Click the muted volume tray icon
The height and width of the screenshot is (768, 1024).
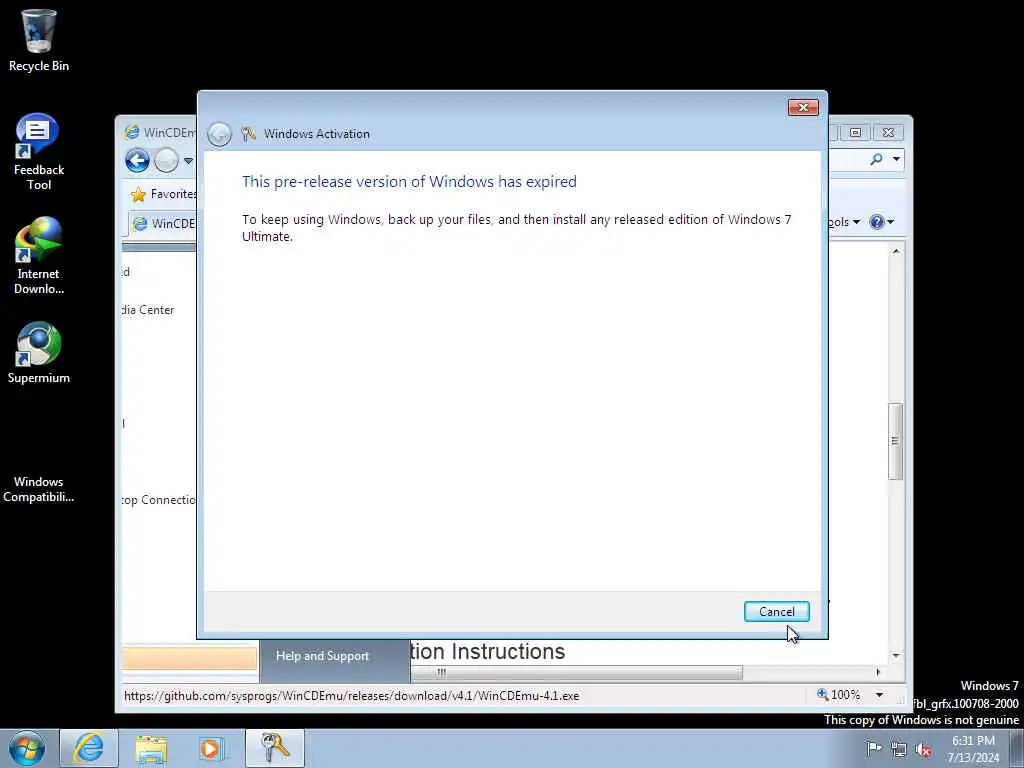[923, 749]
